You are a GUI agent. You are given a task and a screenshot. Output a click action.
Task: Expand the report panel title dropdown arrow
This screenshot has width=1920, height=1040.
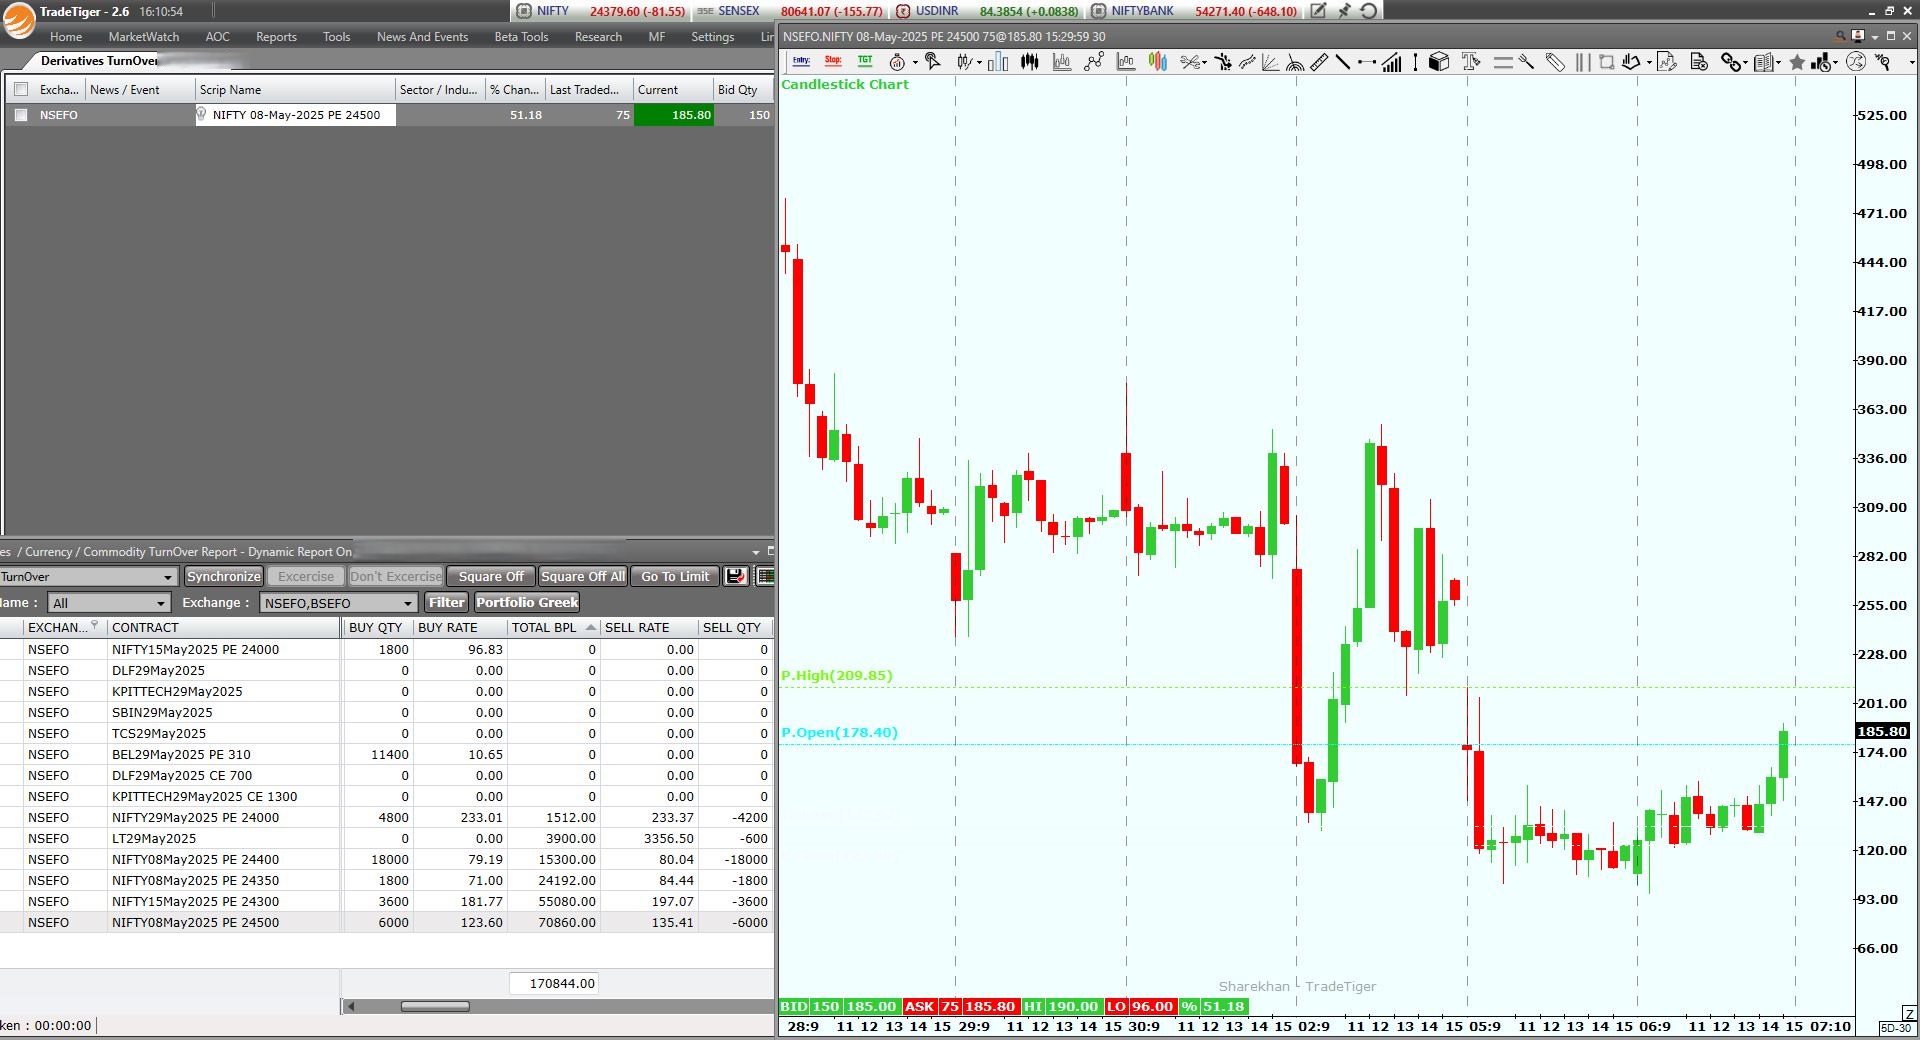click(x=756, y=552)
